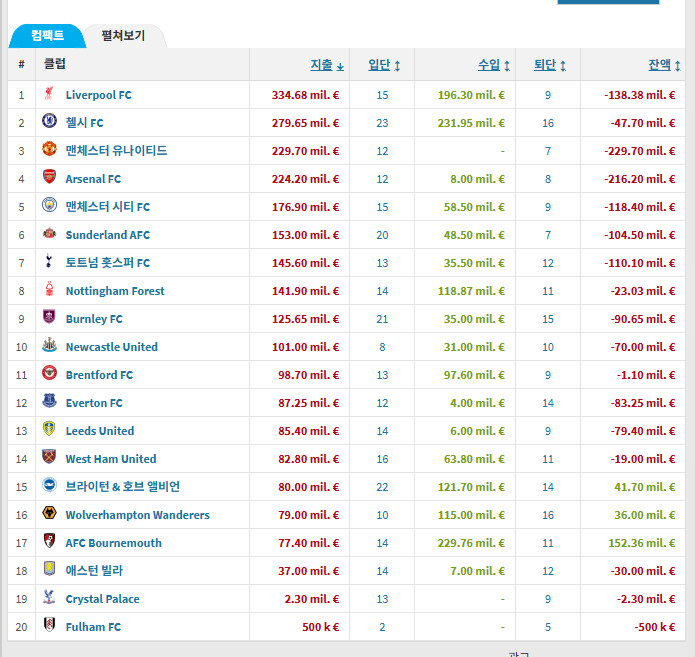Click the Arsenal FC crest icon

(49, 177)
